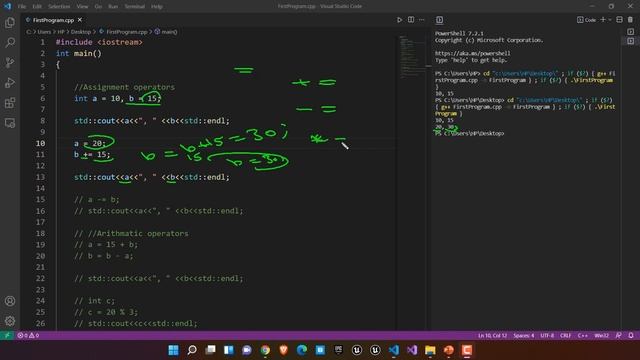Click Ln 10, Col 12 in status bar
This screenshot has width=640, height=360.
(x=492, y=336)
